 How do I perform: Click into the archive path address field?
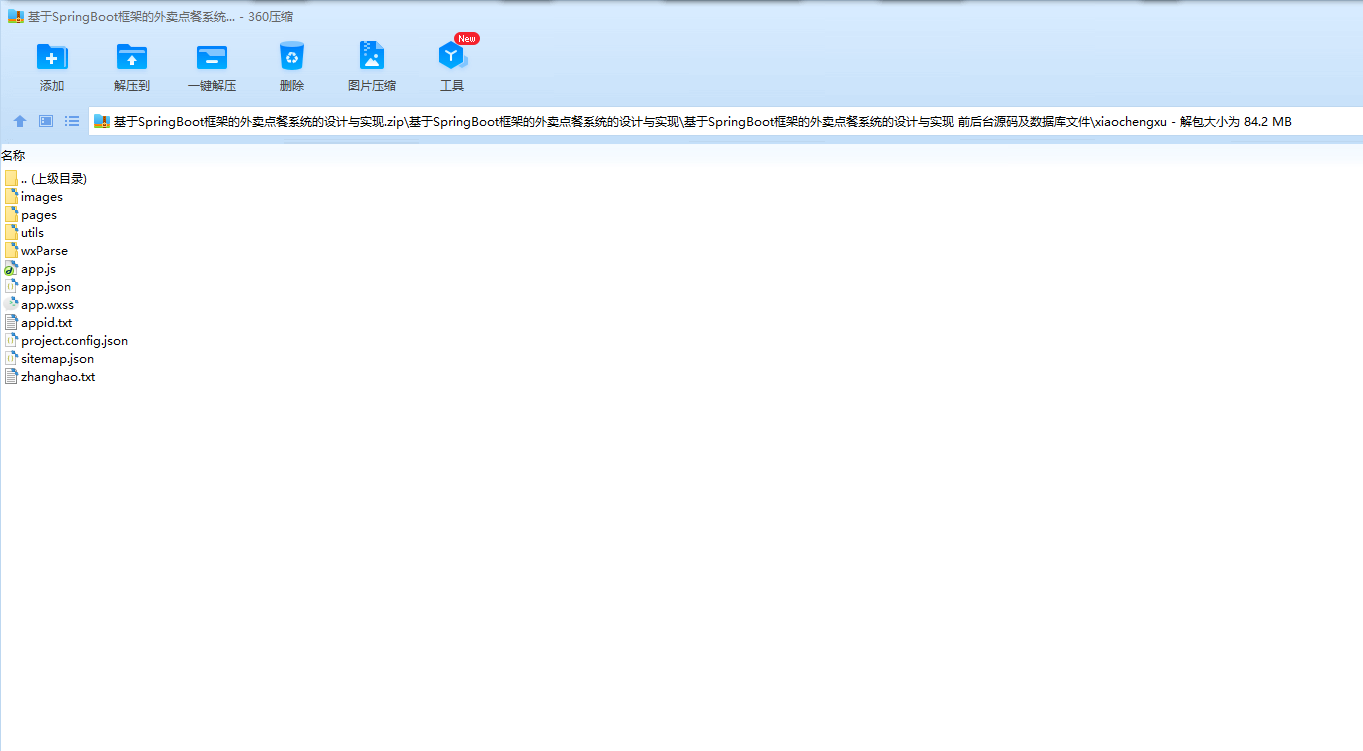click(x=726, y=121)
